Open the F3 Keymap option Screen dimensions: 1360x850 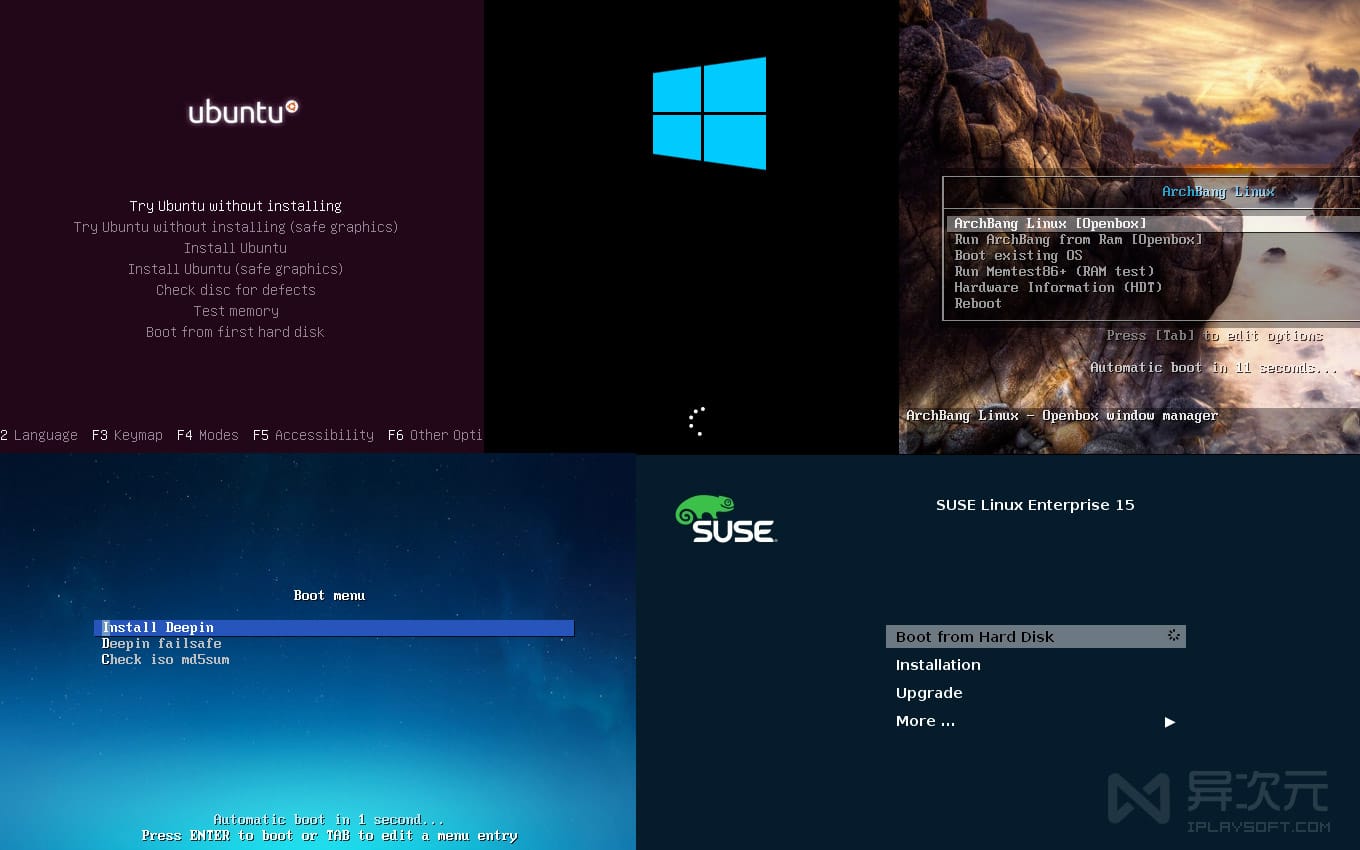[127, 435]
